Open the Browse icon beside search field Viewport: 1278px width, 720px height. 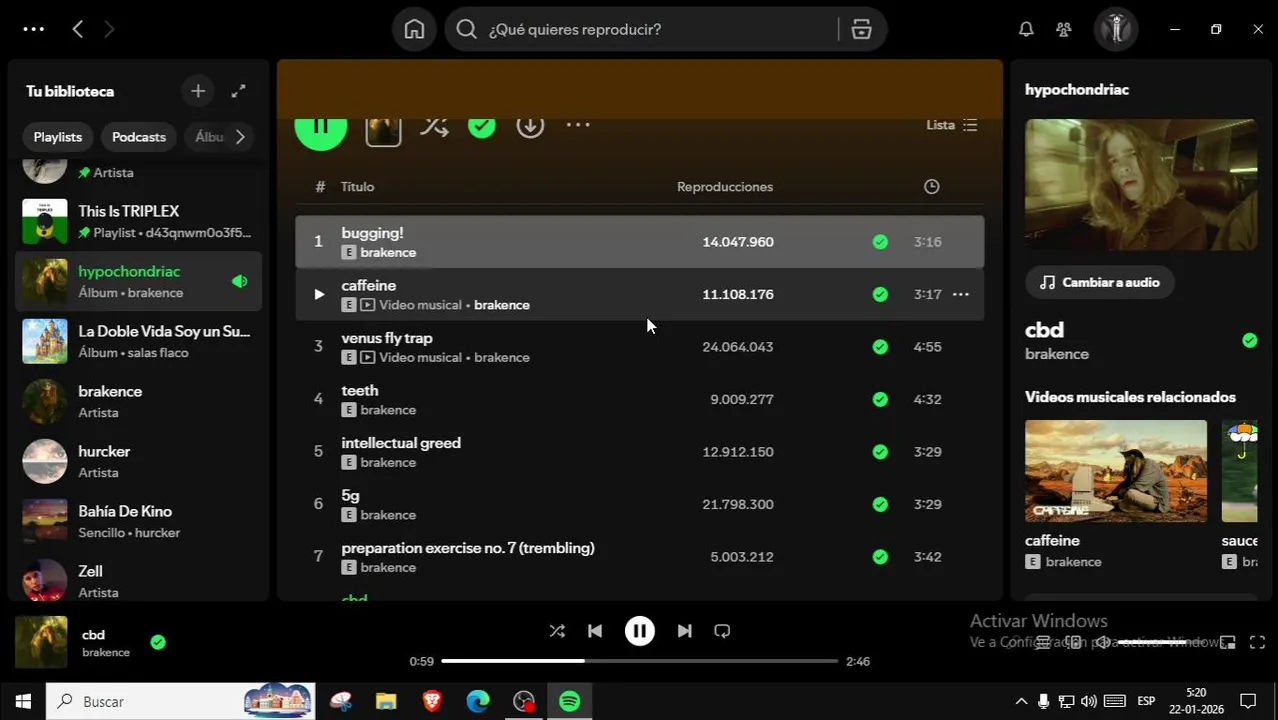tap(861, 29)
